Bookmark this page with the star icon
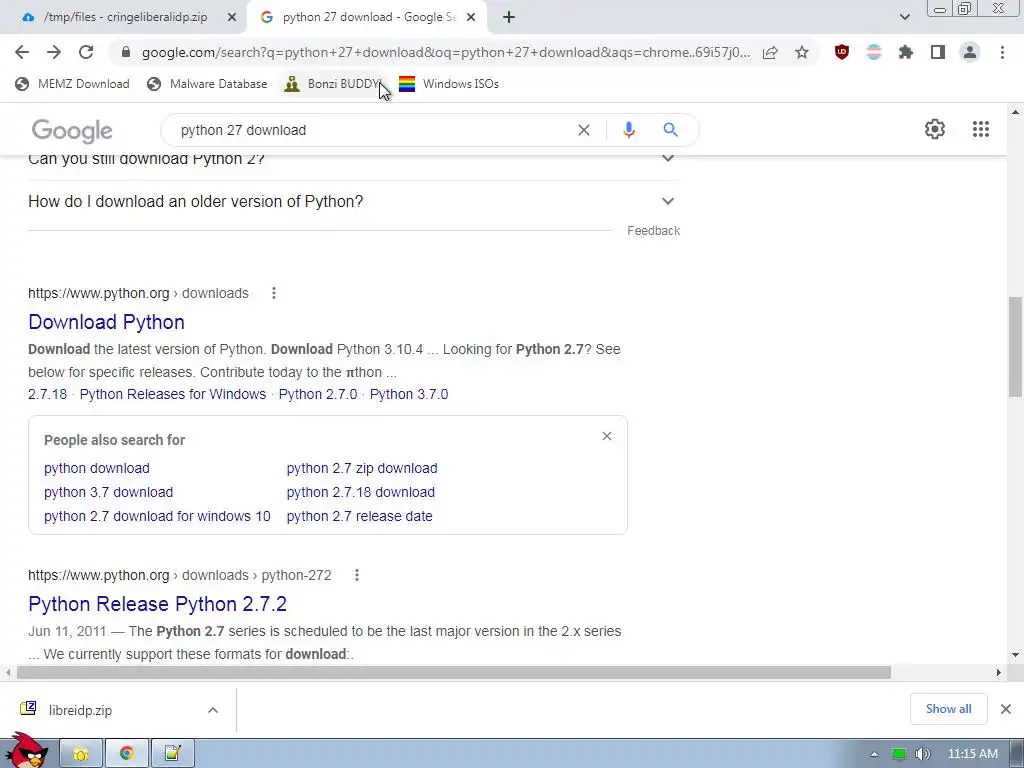 pyautogui.click(x=802, y=52)
